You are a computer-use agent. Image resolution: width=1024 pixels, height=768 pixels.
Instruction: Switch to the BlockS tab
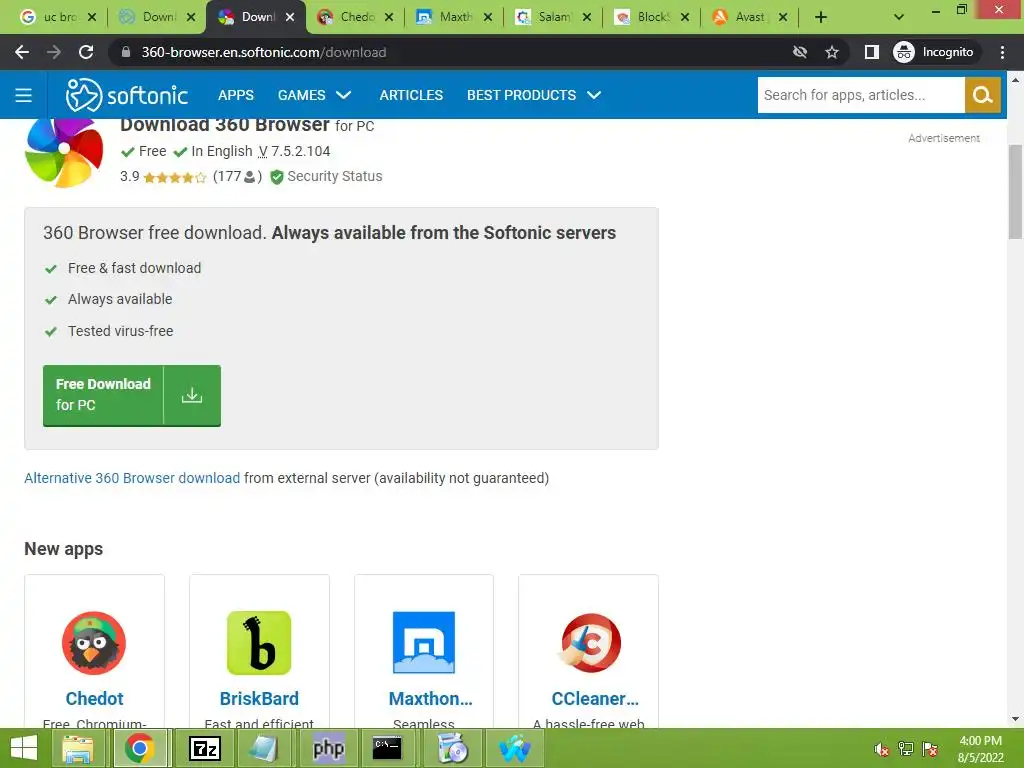(652, 17)
